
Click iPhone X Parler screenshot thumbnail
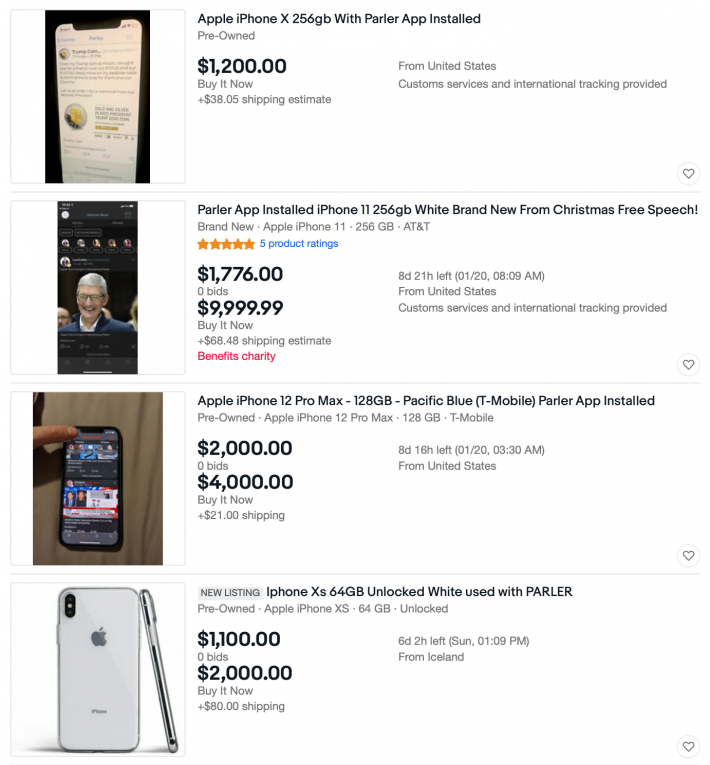point(98,97)
